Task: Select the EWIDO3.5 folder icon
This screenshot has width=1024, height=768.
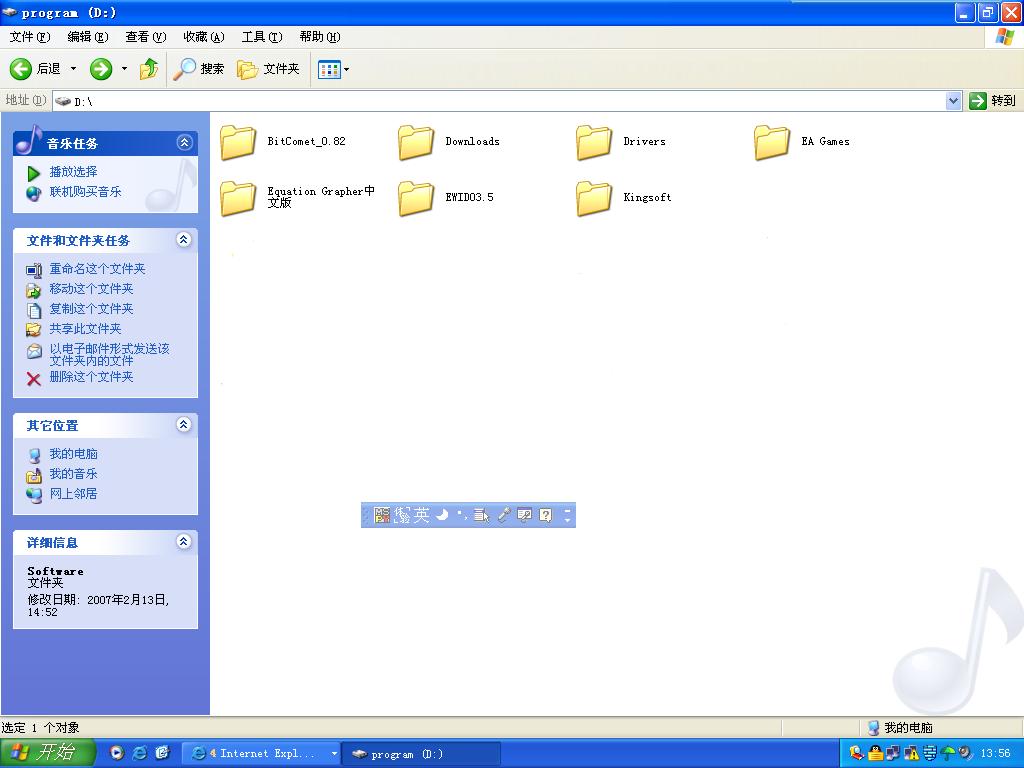Action: 416,198
